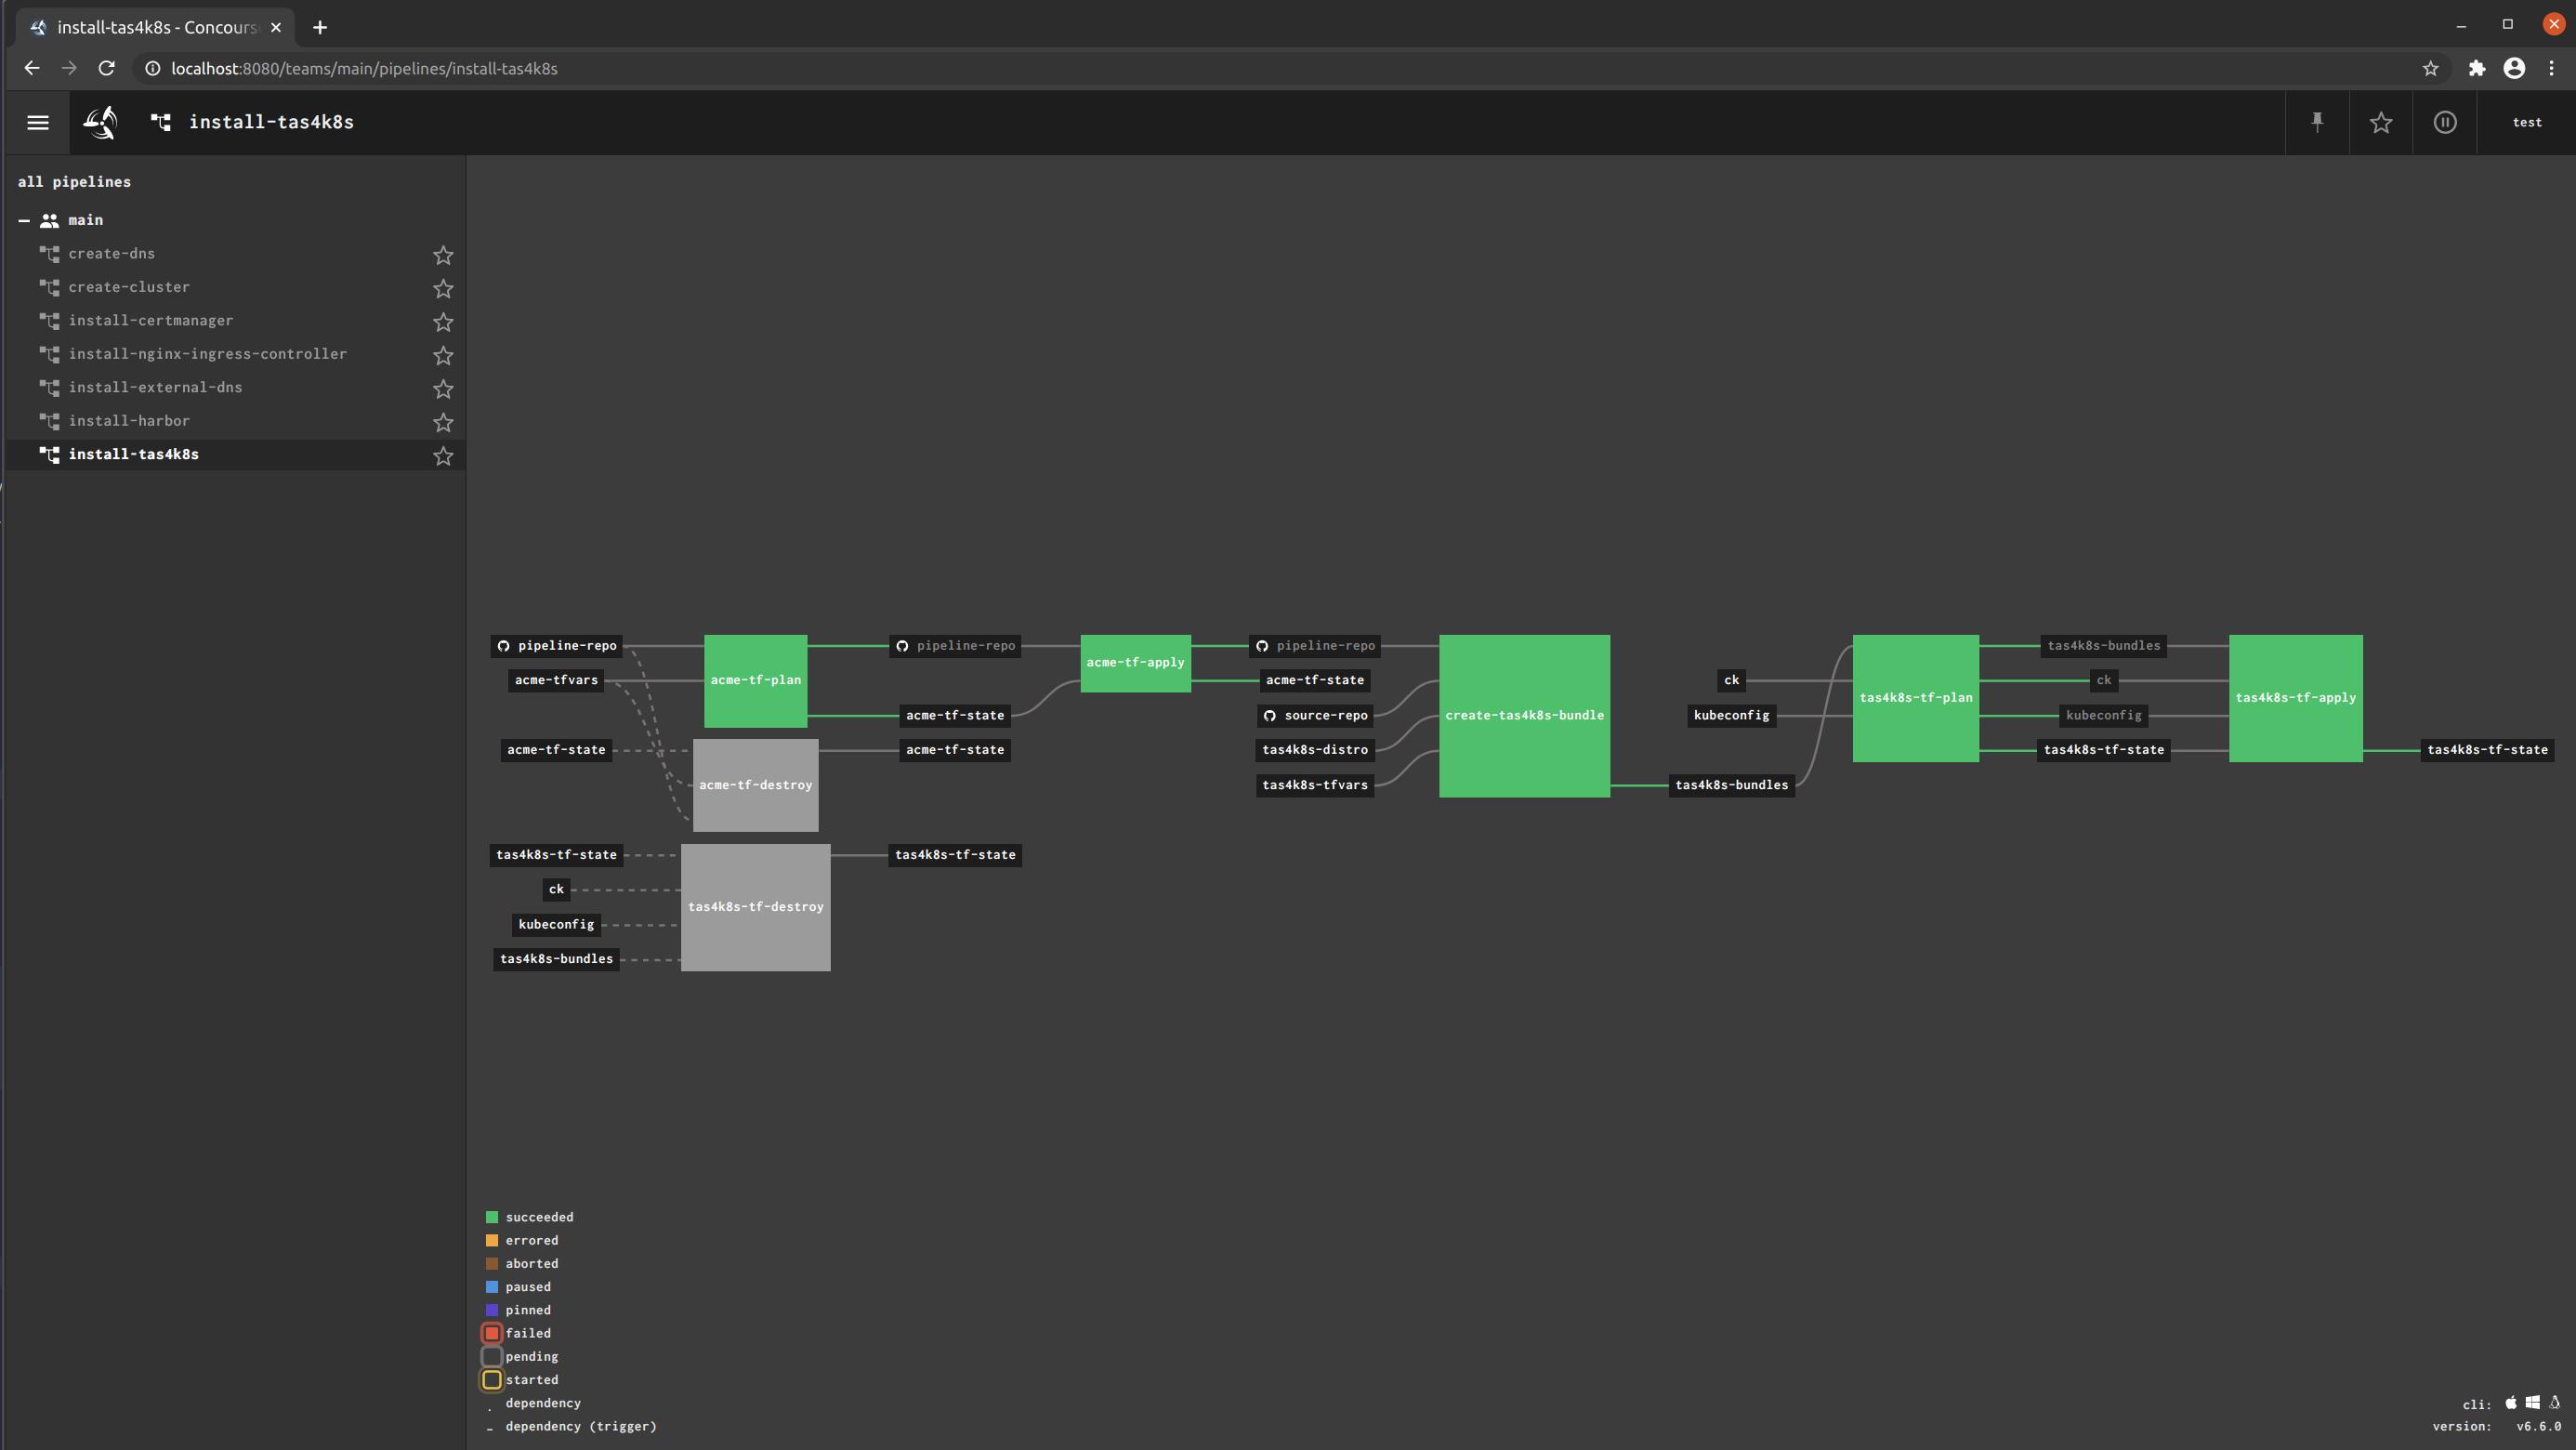Open create-cluster pipeline in sidebar
The image size is (2576, 1450).
coord(129,287)
